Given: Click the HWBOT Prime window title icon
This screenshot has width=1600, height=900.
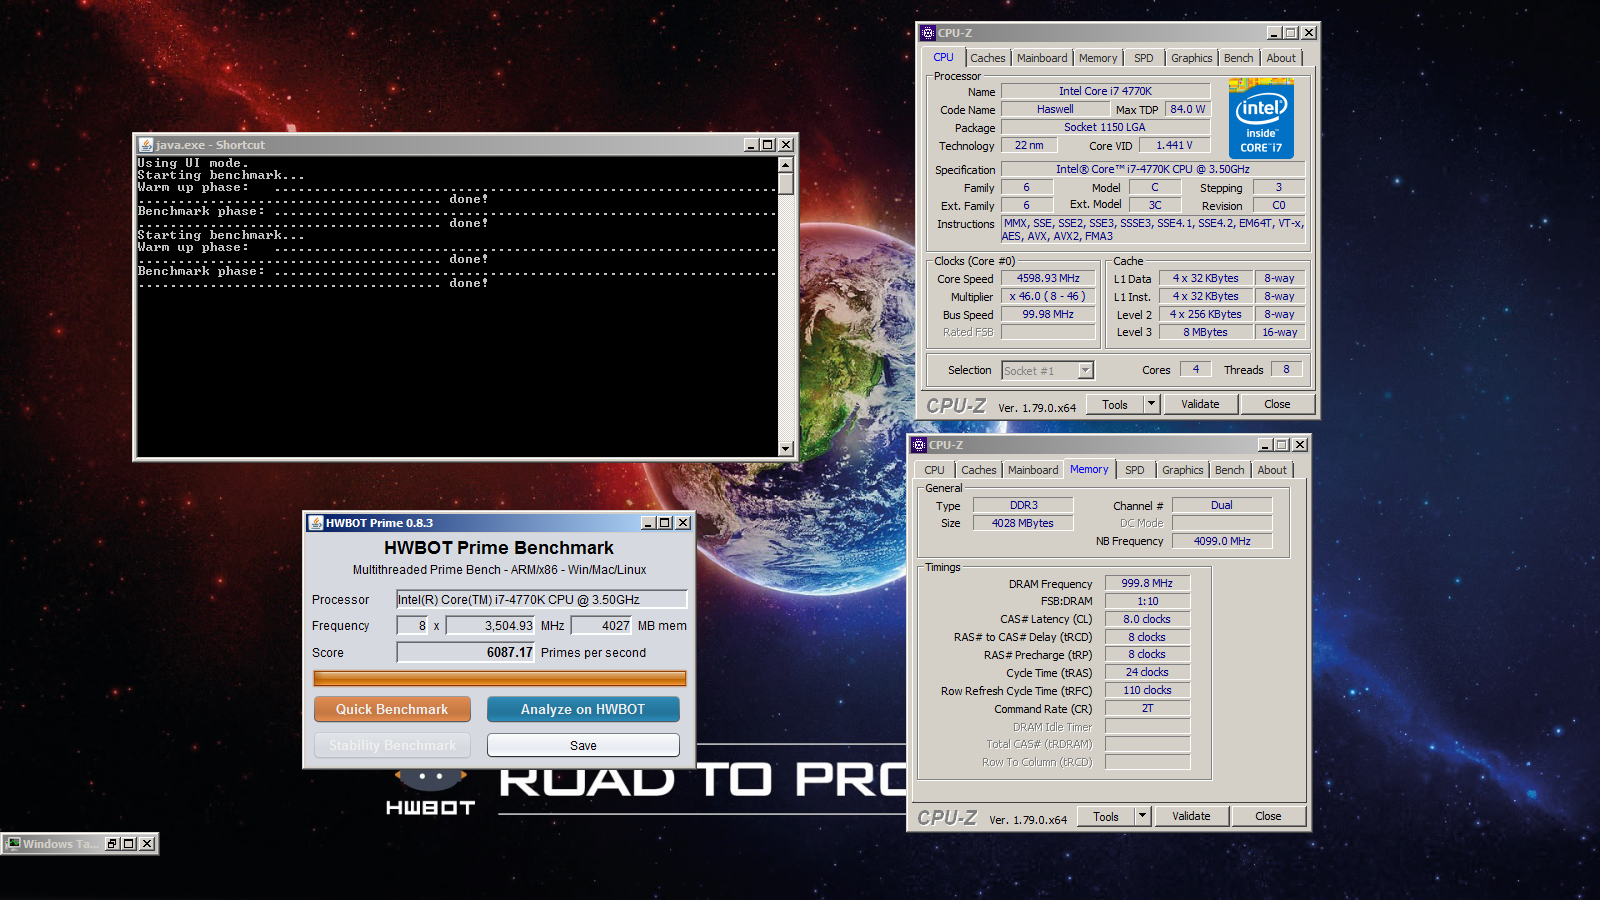Looking at the screenshot, I should tap(316, 523).
